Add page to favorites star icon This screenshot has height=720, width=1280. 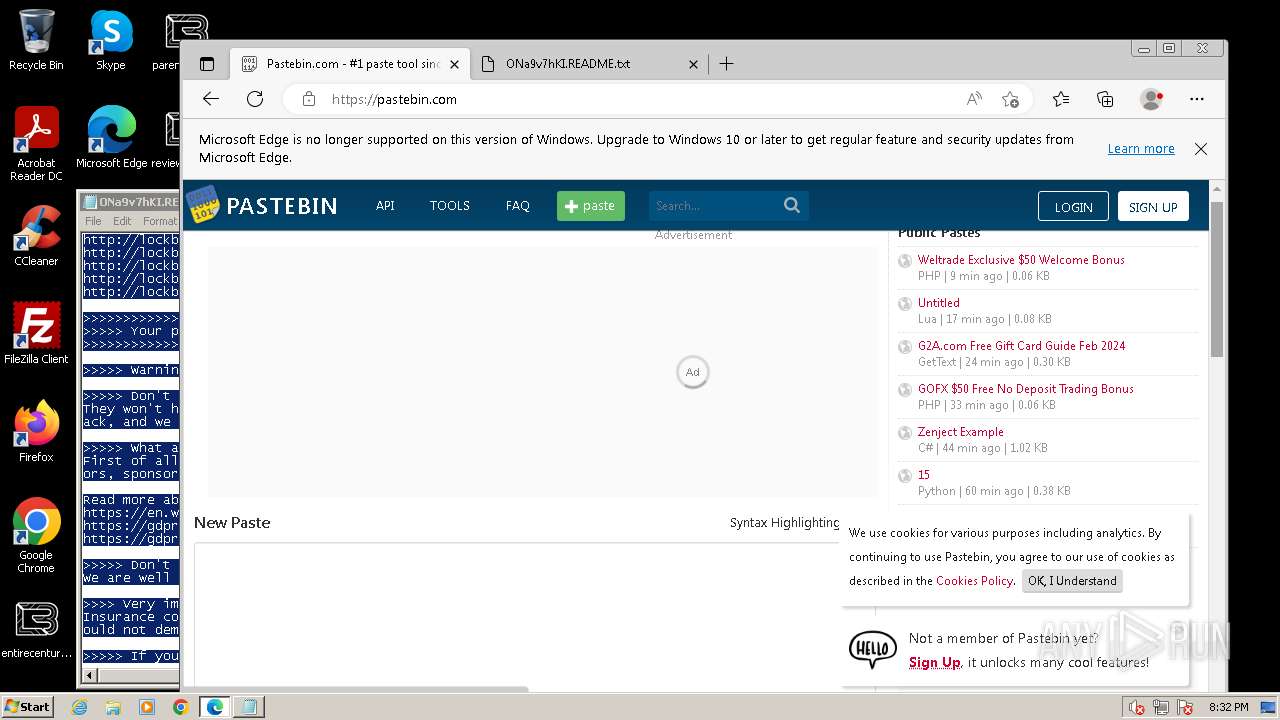click(x=1010, y=99)
